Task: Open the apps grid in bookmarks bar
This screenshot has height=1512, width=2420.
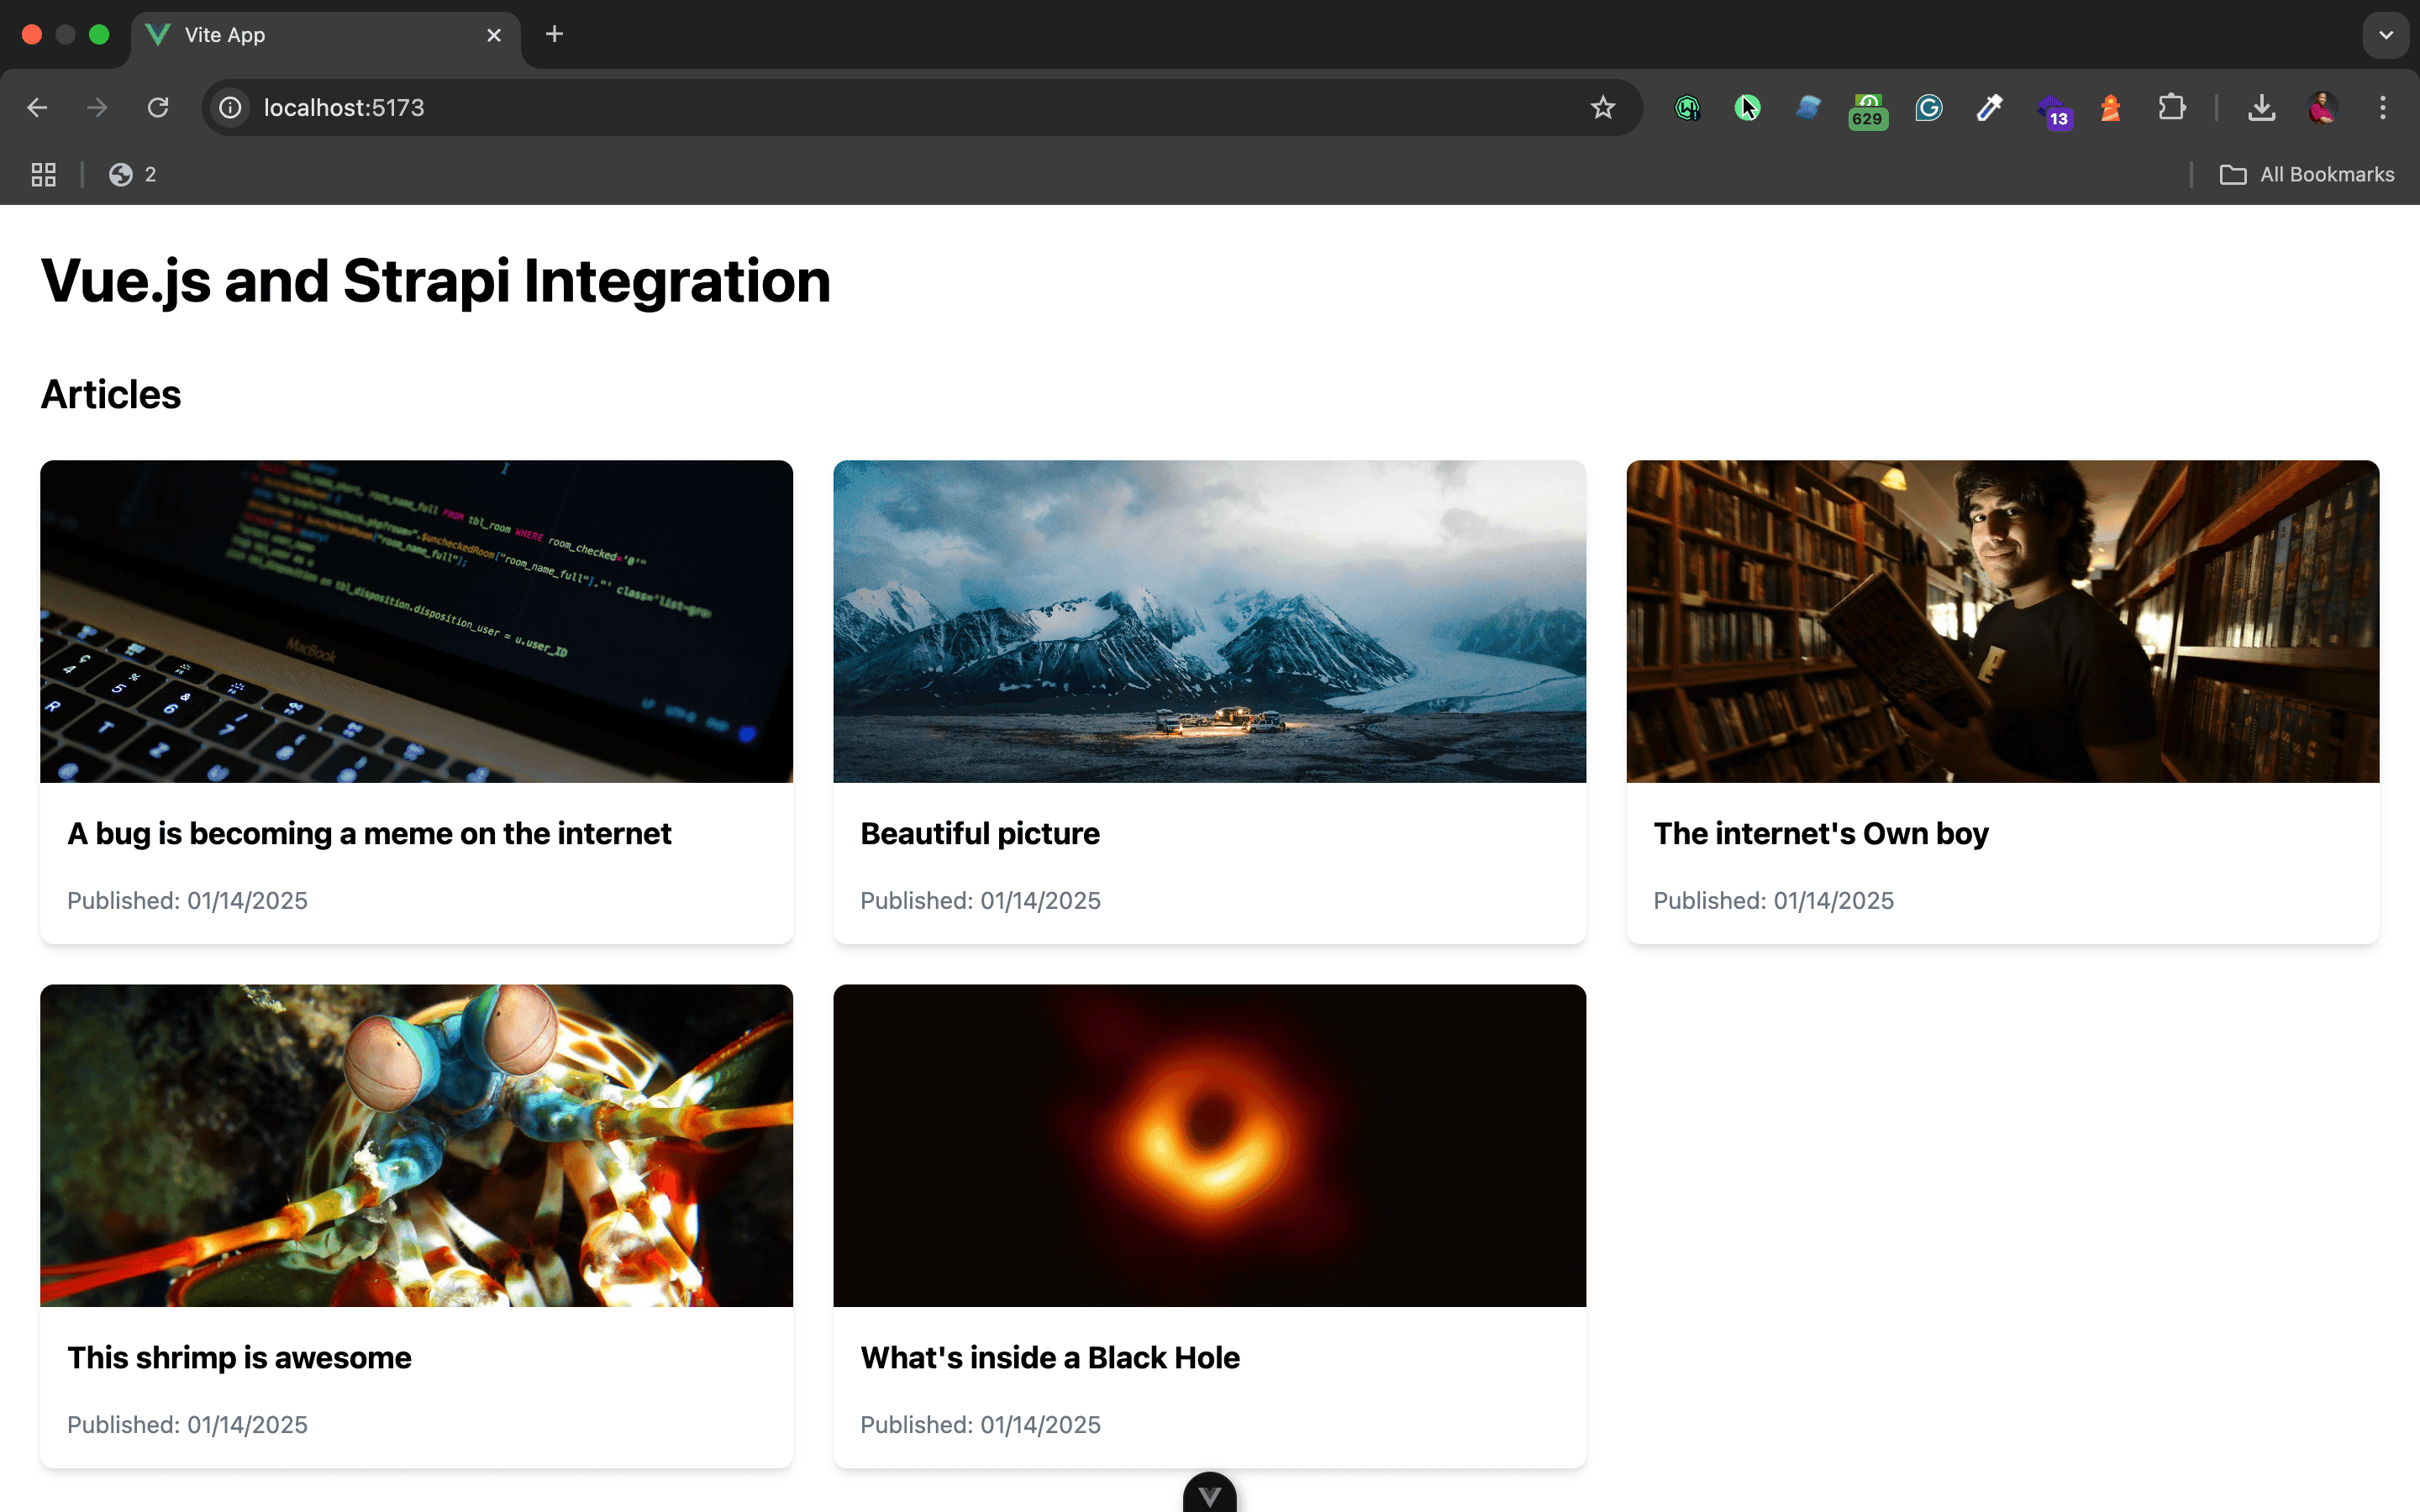Action: coord(44,175)
